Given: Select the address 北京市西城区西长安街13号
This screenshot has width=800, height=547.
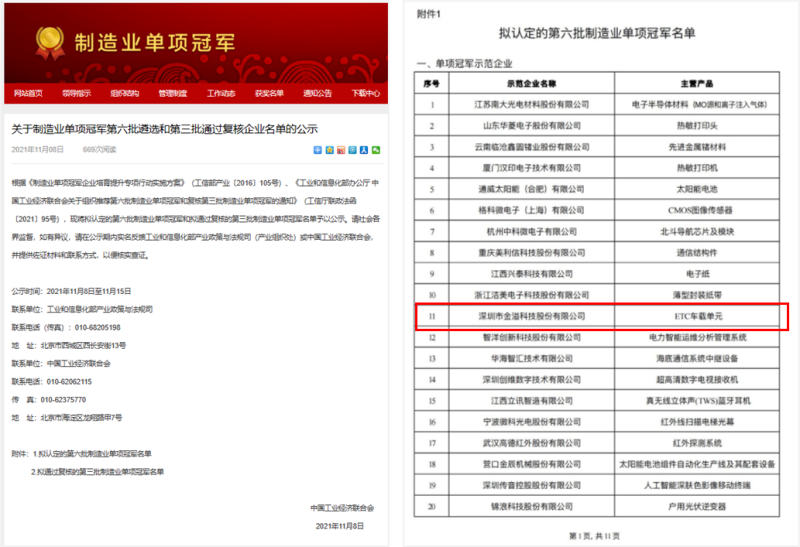Looking at the screenshot, I should [x=83, y=345].
